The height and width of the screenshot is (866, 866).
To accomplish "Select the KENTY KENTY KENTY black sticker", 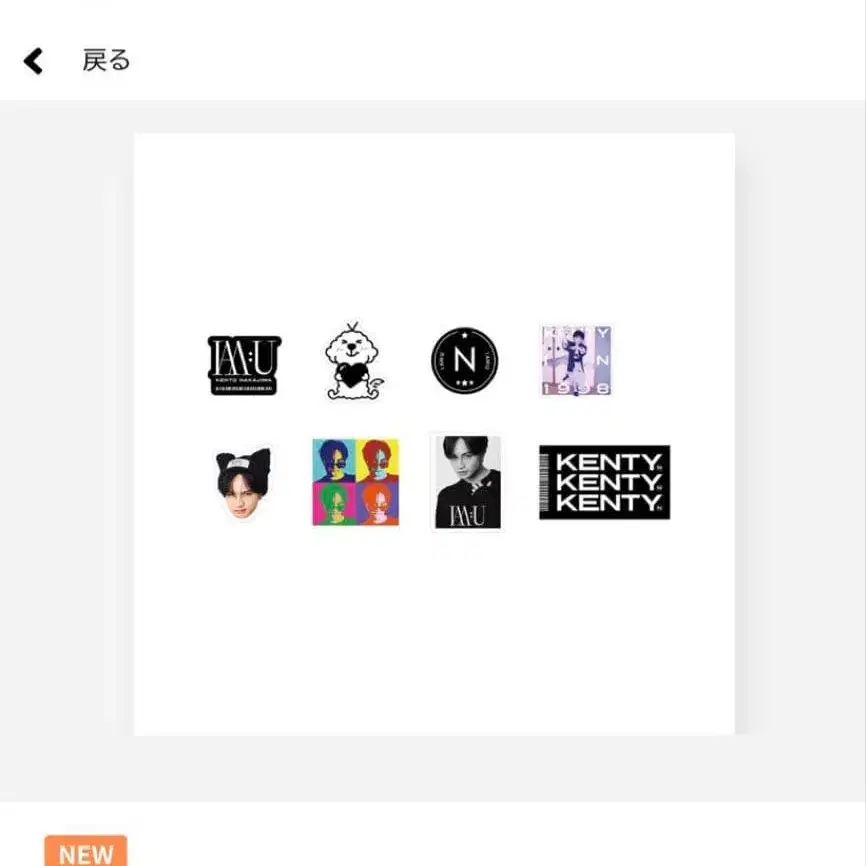I will click(x=605, y=482).
